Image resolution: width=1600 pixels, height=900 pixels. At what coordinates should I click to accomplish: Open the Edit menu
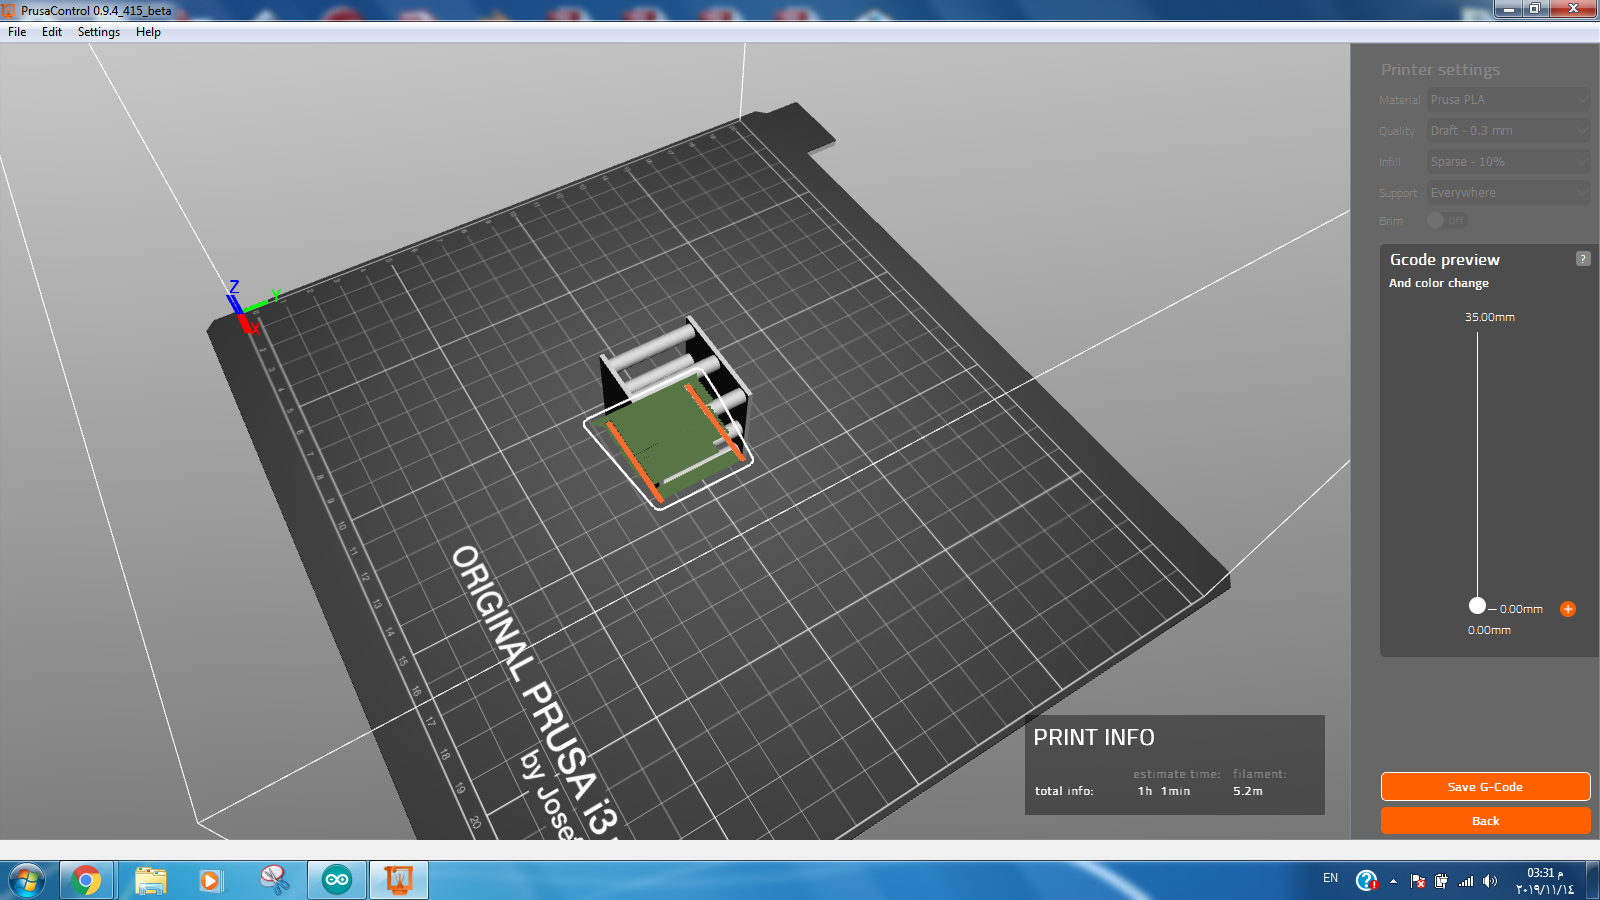point(52,32)
